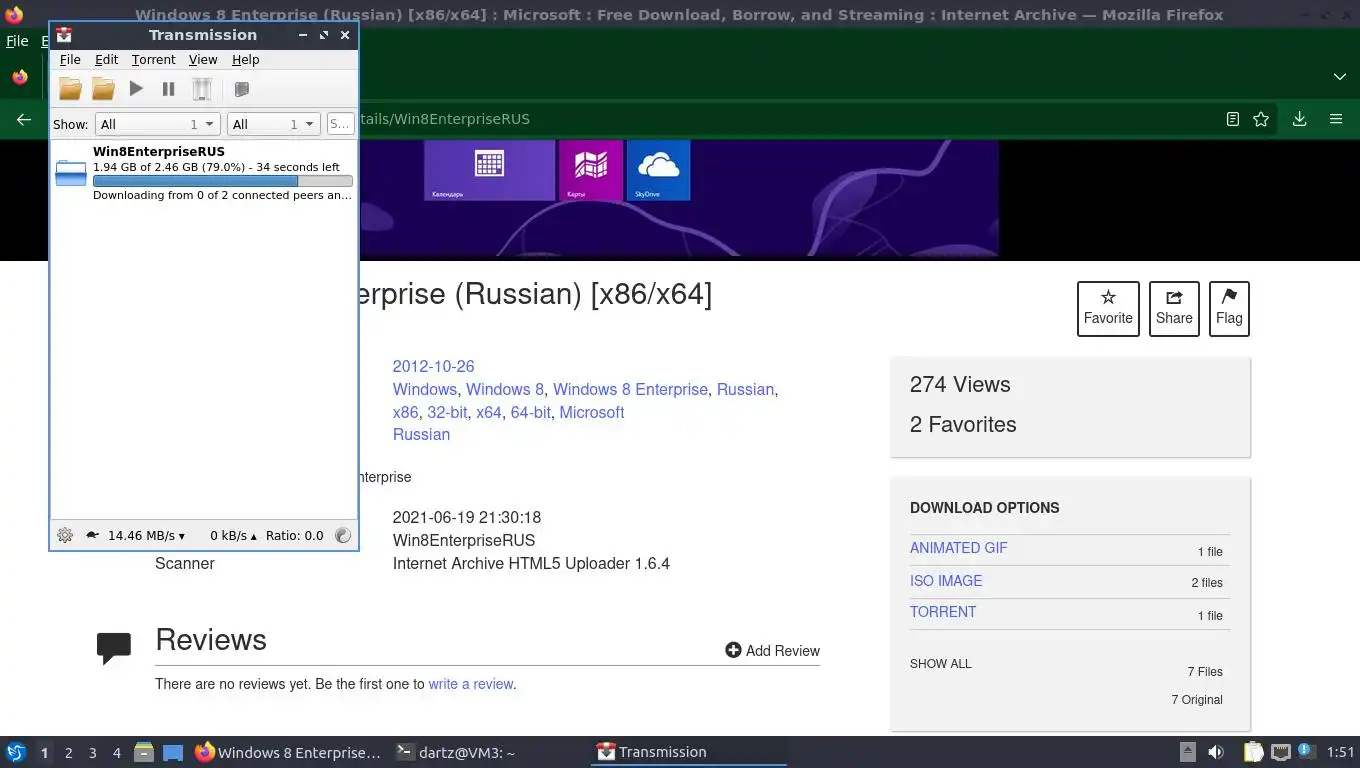Open Transmission File menu
The height and width of the screenshot is (768, 1360).
point(70,60)
